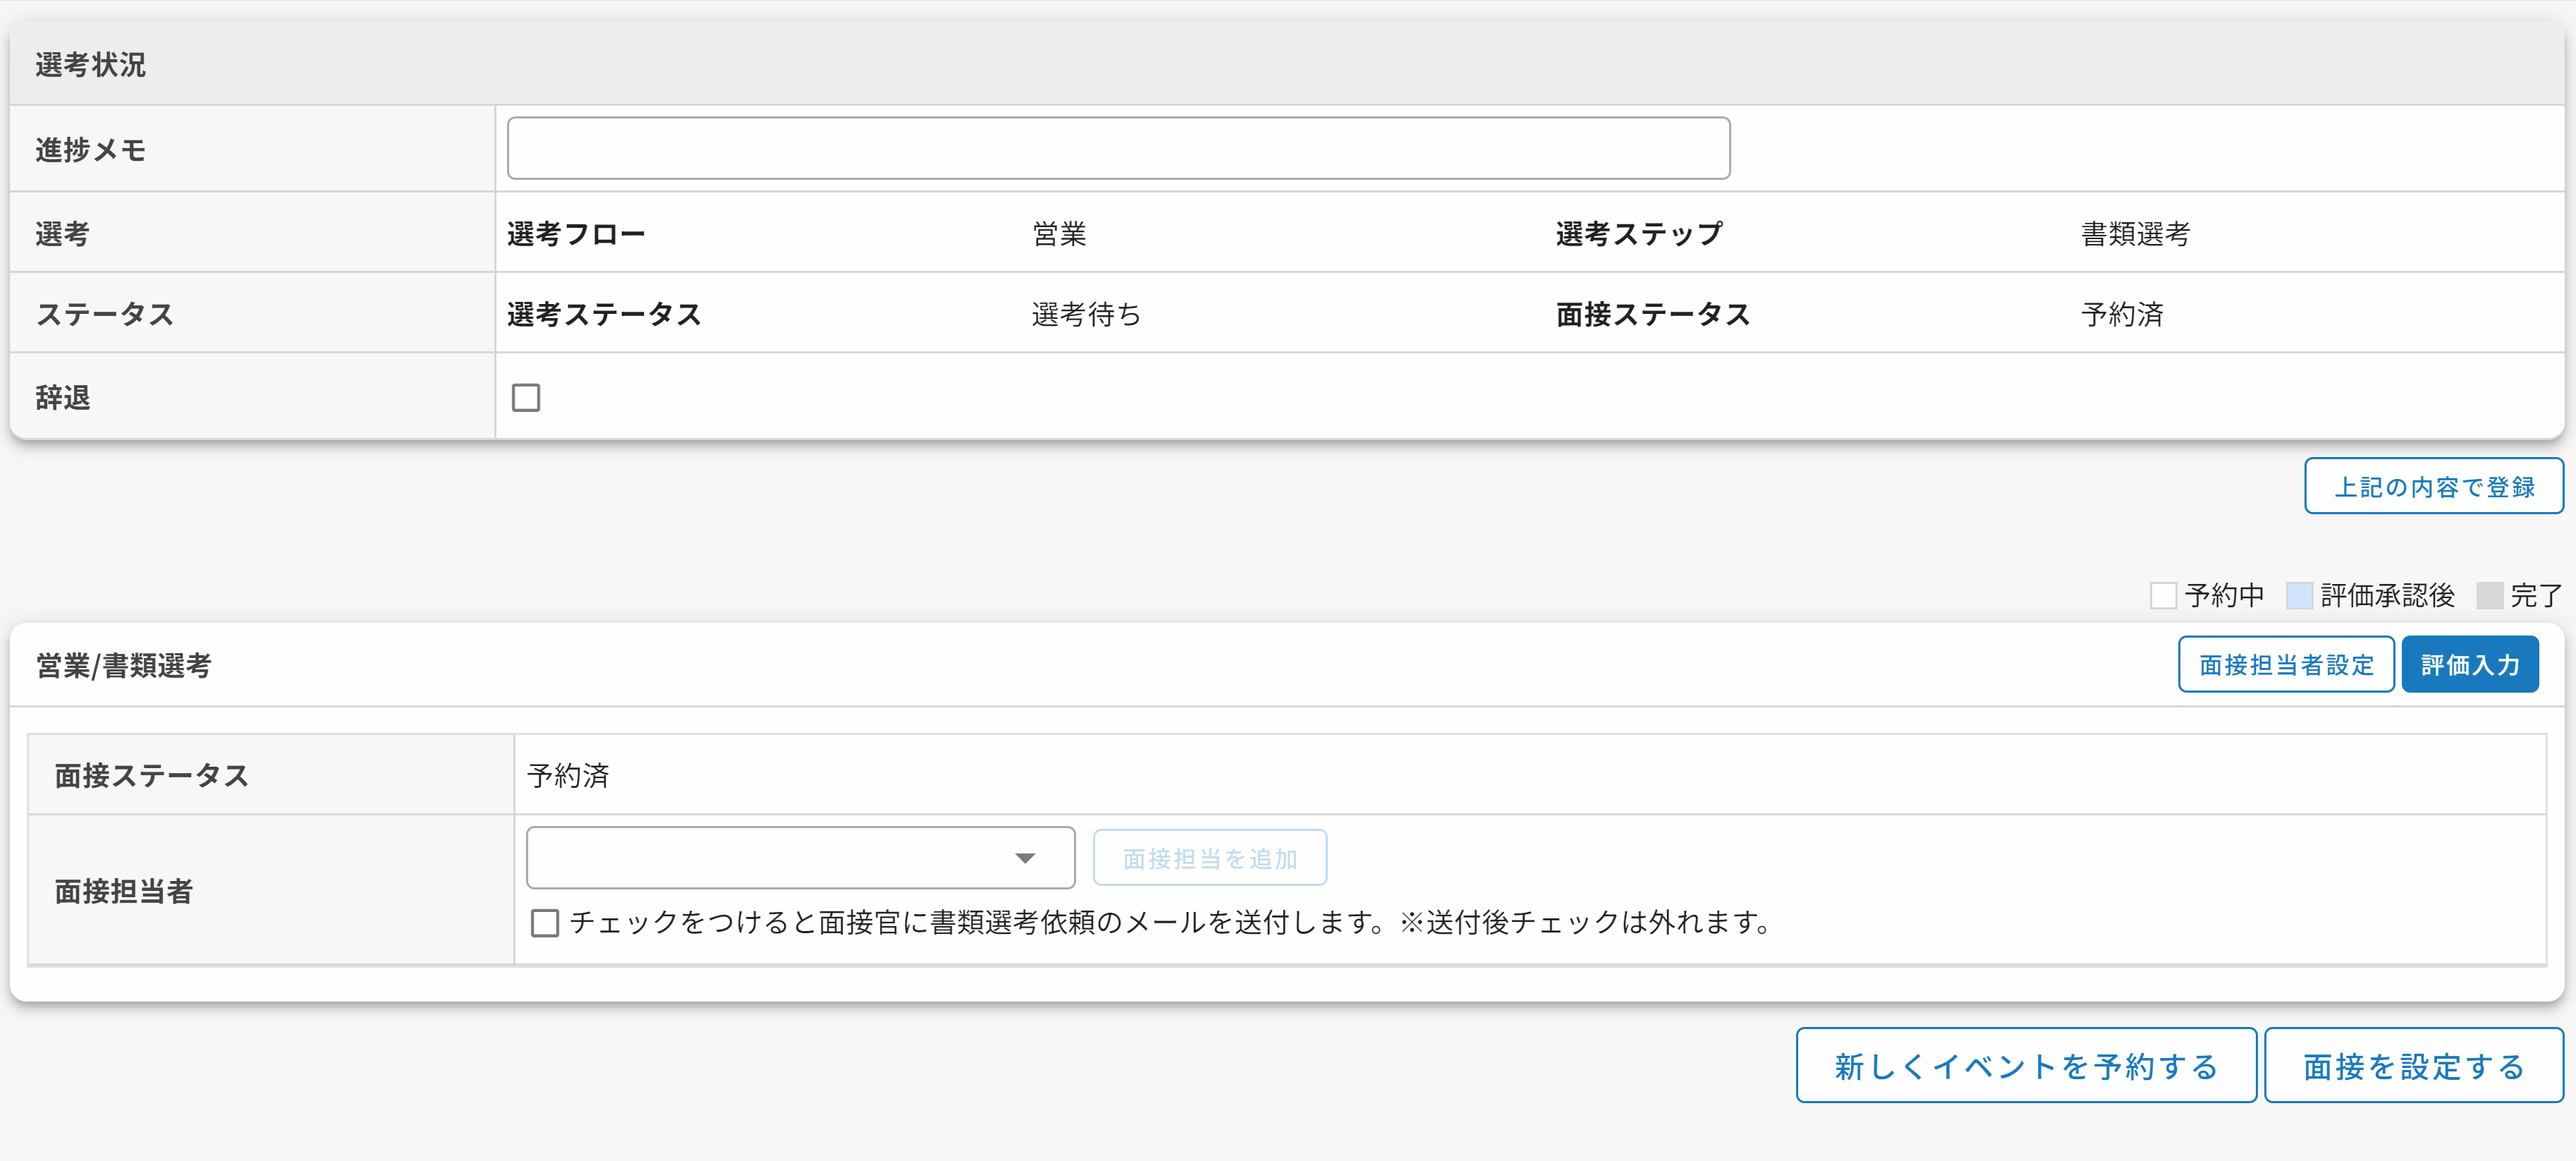Image resolution: width=2576 pixels, height=1161 pixels.
Task: Click the 予約済 text beside 面接ステータス in lower panel
Action: [568, 775]
